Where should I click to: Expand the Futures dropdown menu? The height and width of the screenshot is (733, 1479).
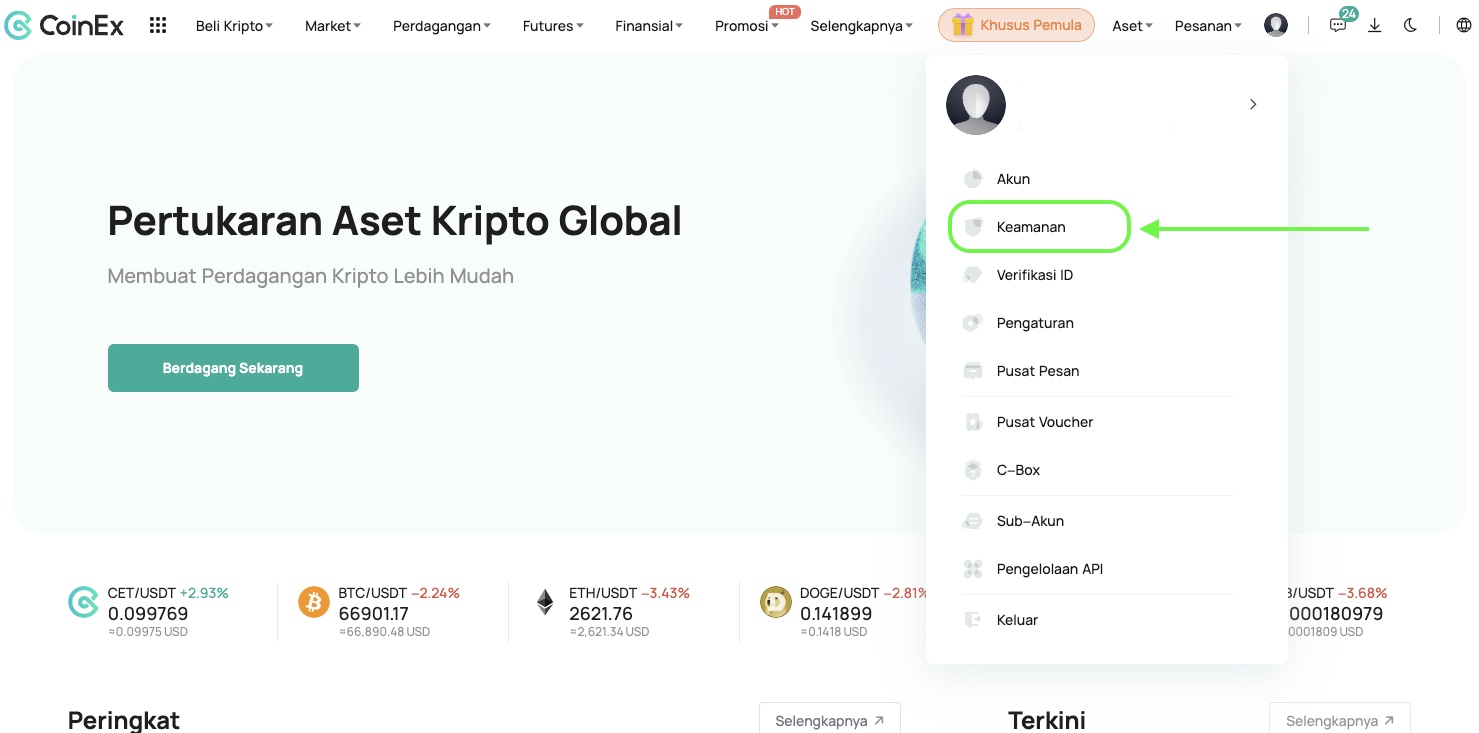tap(553, 26)
